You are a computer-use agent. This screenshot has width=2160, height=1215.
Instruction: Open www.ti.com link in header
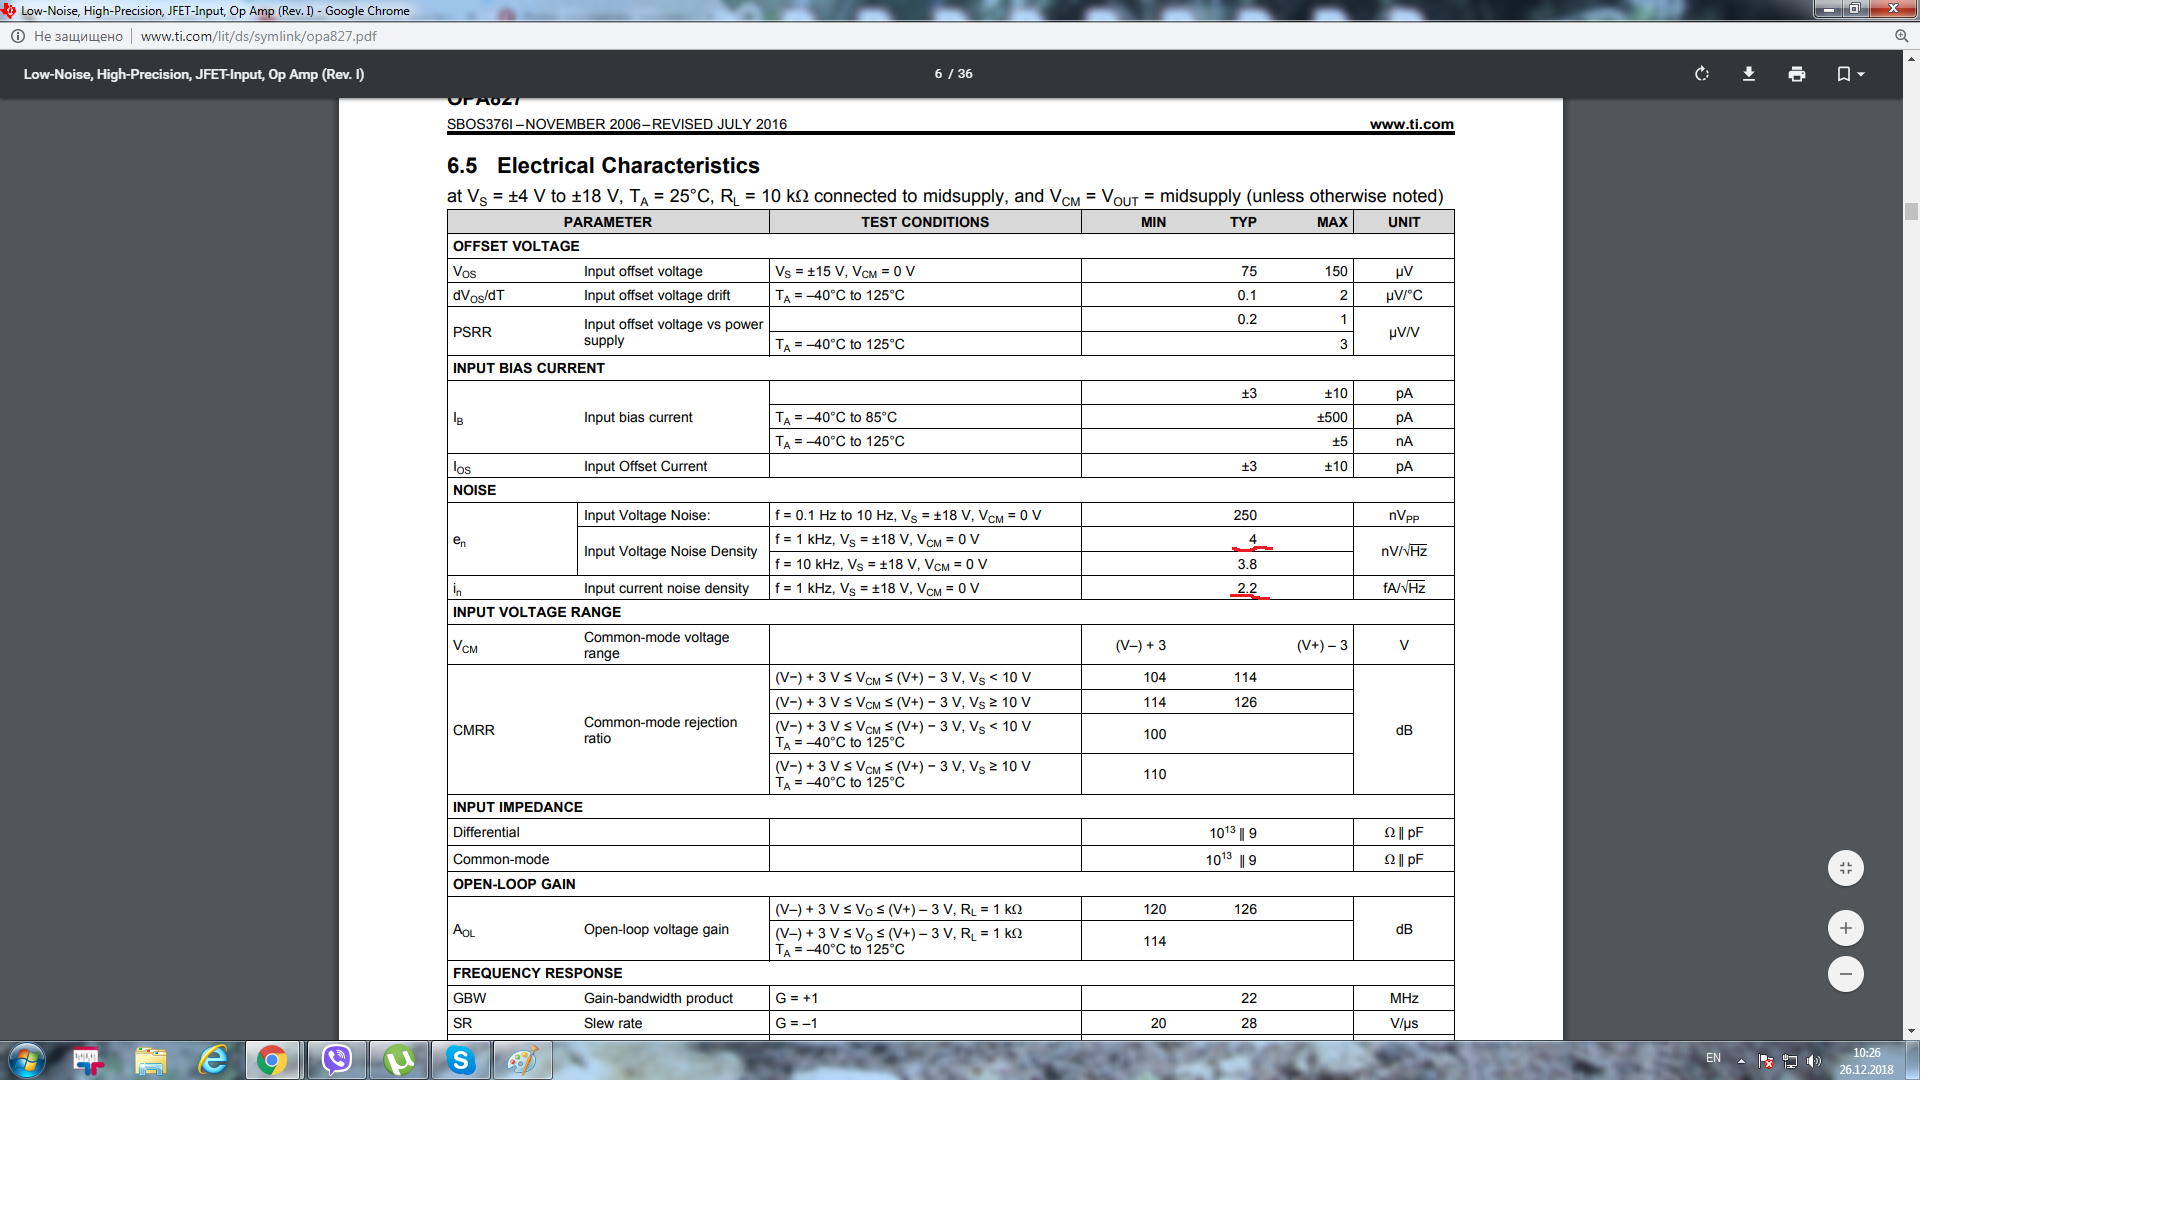pos(1411,124)
